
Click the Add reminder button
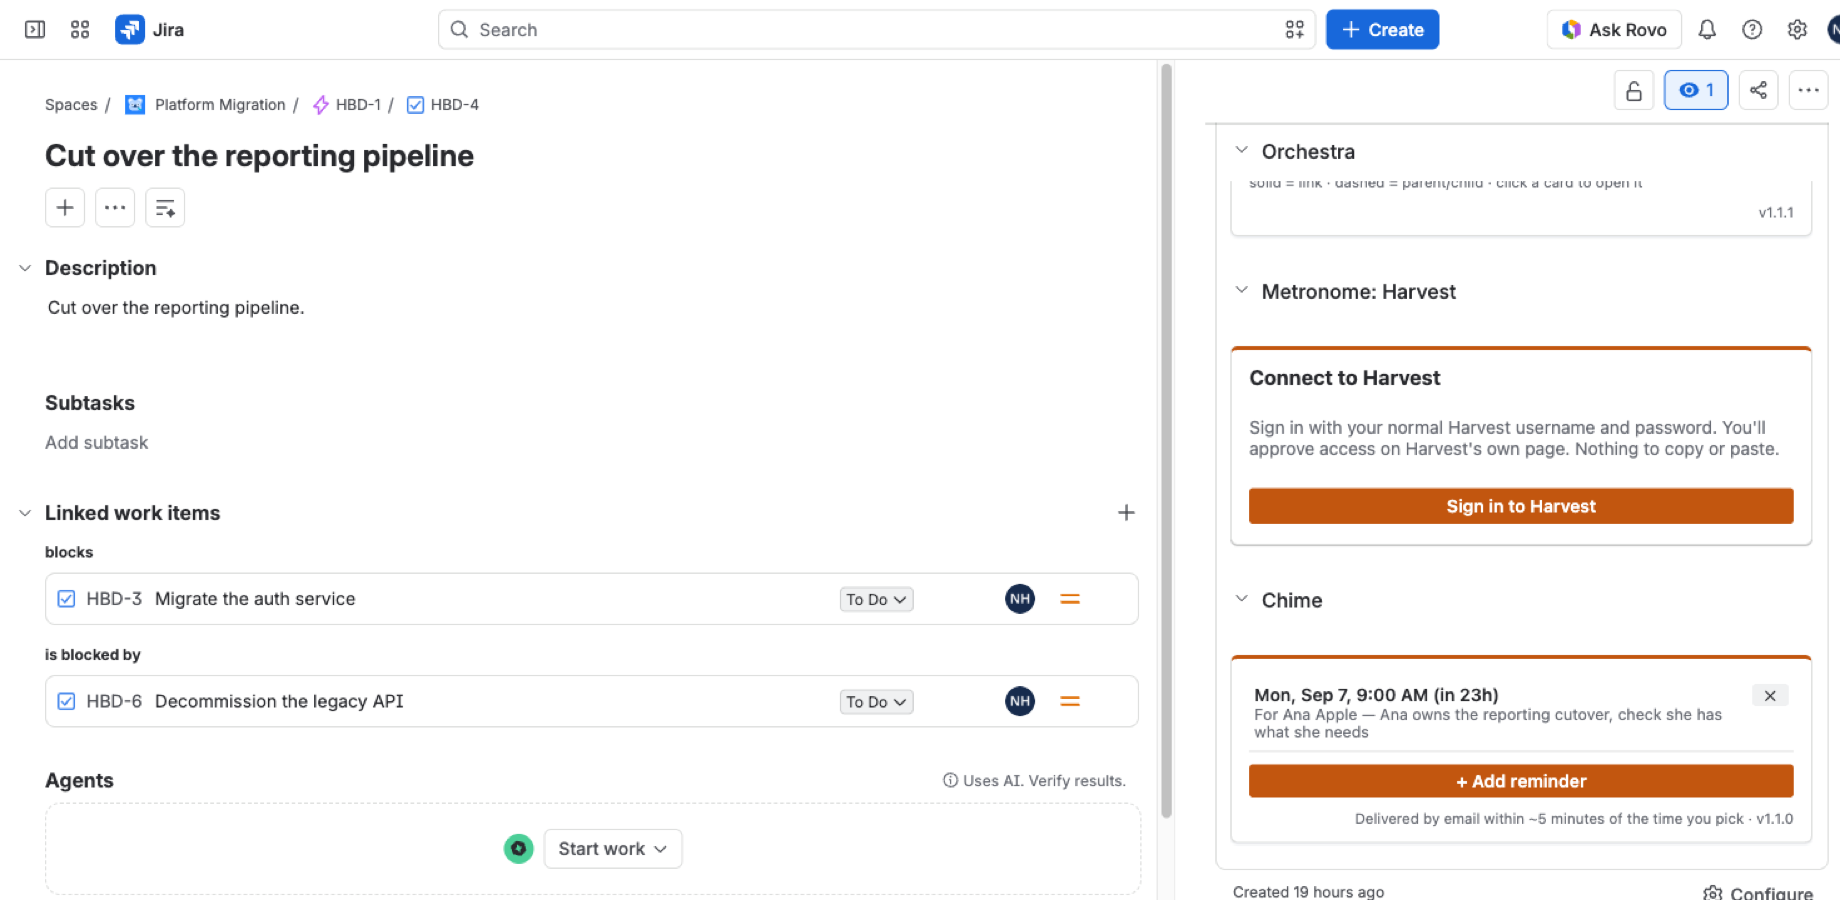(1521, 781)
